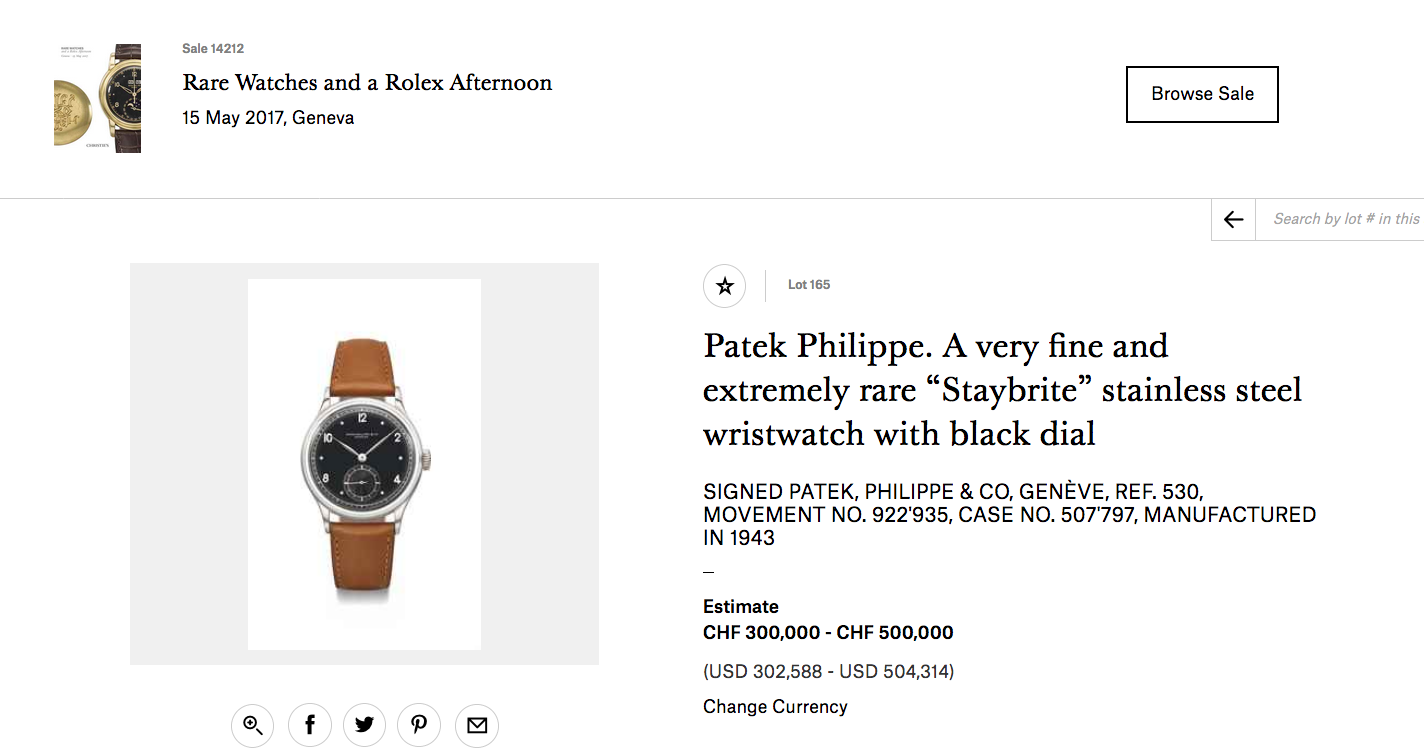Click the Browse Sale button
The width and height of the screenshot is (1424, 753).
[x=1202, y=94]
